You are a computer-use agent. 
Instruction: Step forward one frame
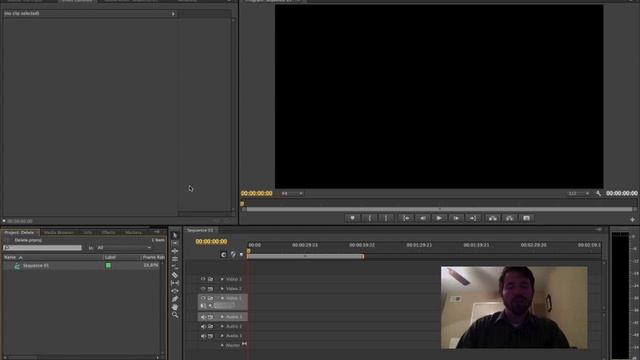click(456, 218)
